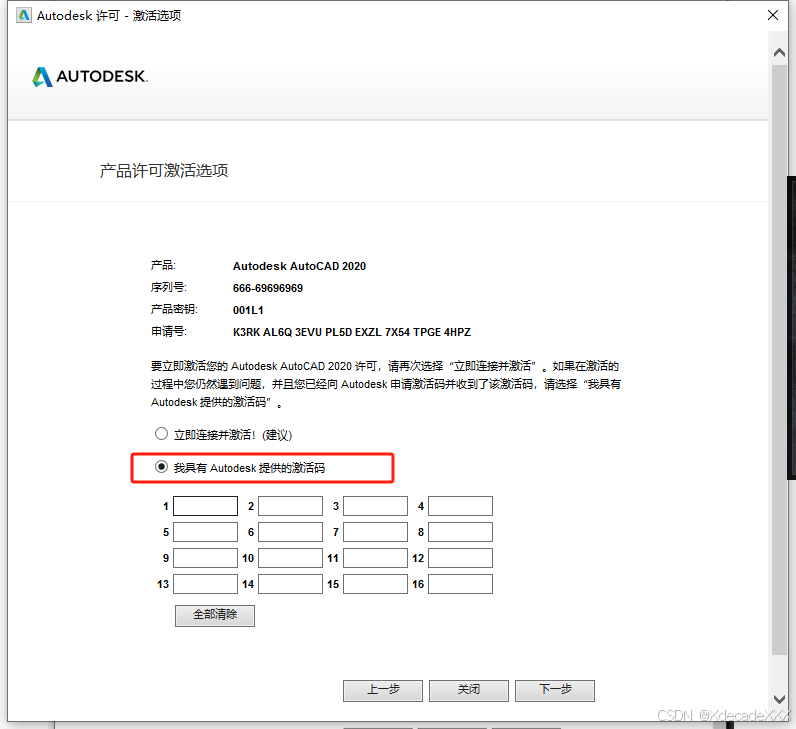796x729 pixels.
Task: Click activation code field 1
Action: (206, 506)
